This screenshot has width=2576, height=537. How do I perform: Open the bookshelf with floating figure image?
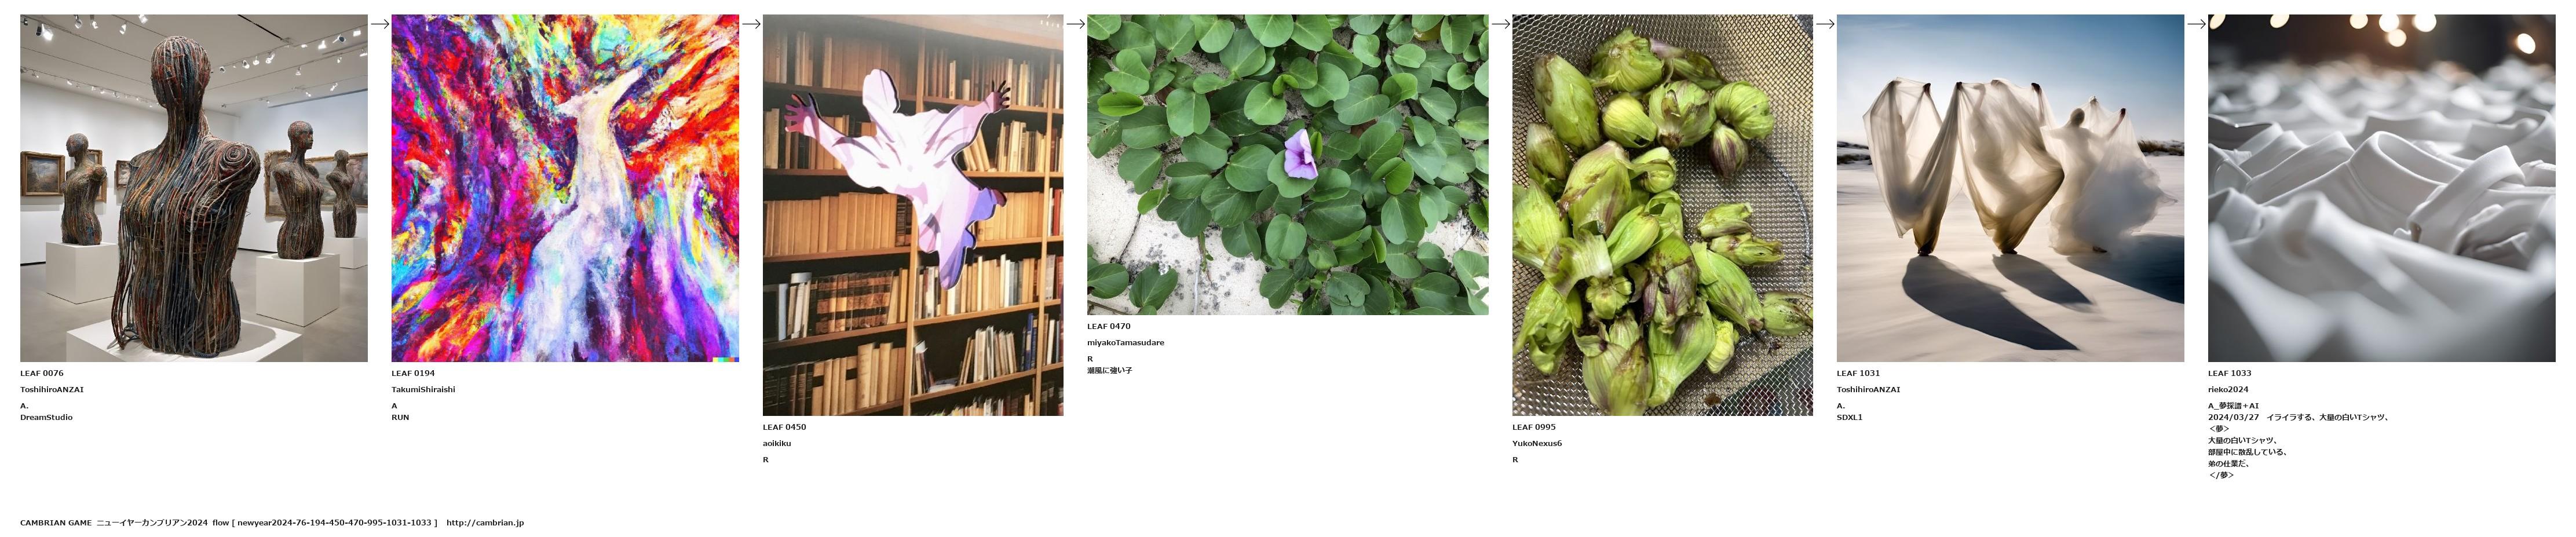913,215
